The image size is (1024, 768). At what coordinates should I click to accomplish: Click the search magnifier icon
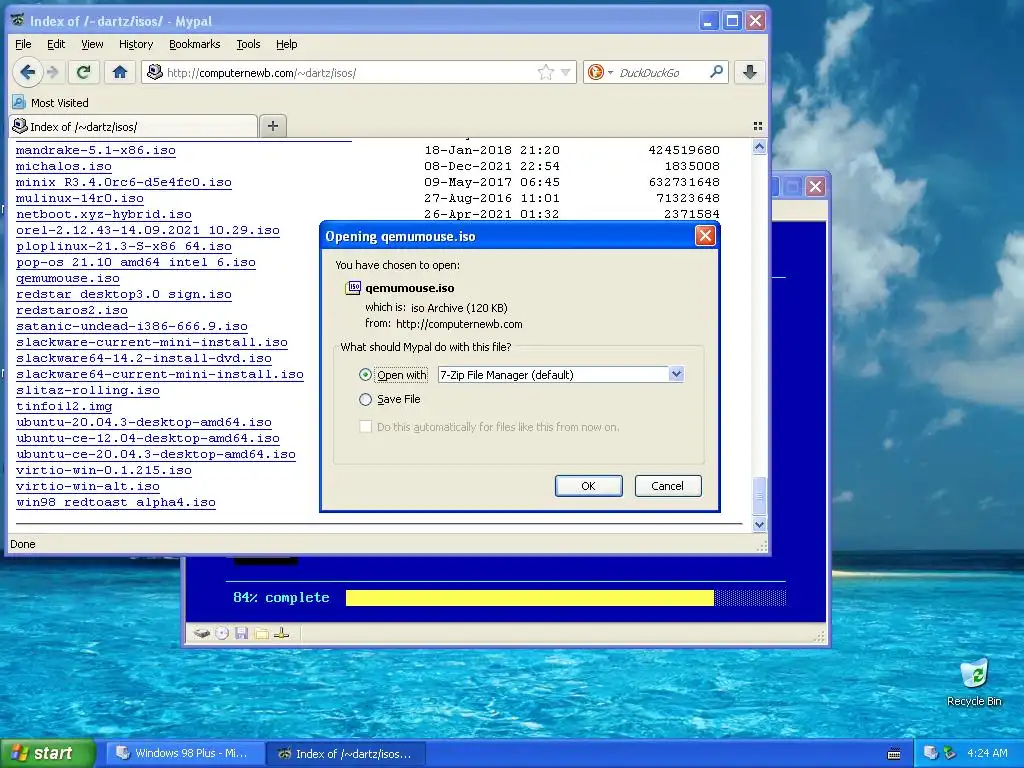click(716, 72)
